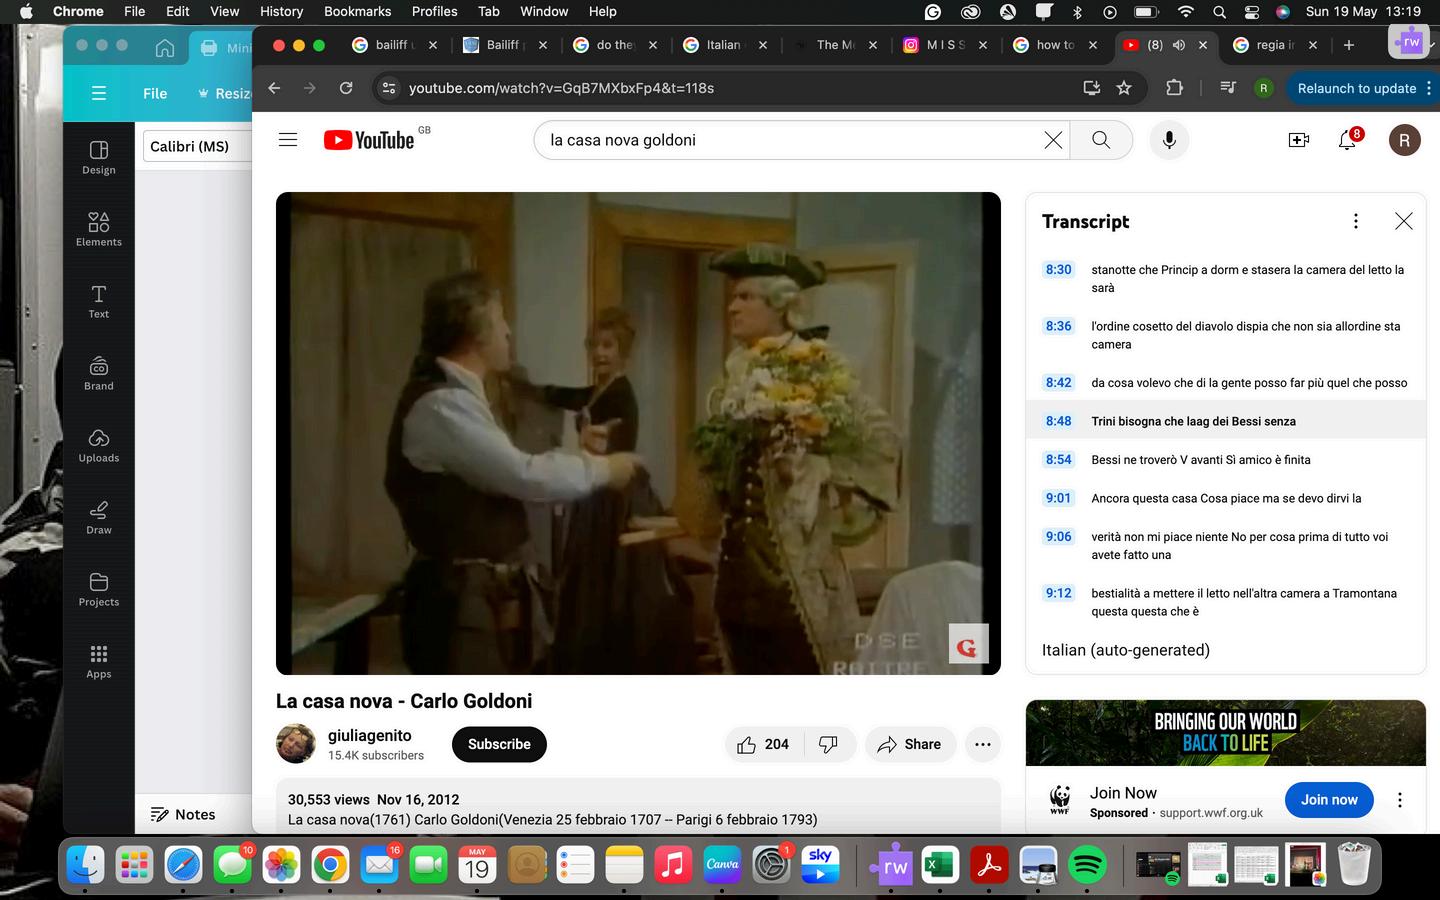This screenshot has height=900, width=1440.
Task: Open the YouTube guide hamburger menu
Action: pos(288,140)
